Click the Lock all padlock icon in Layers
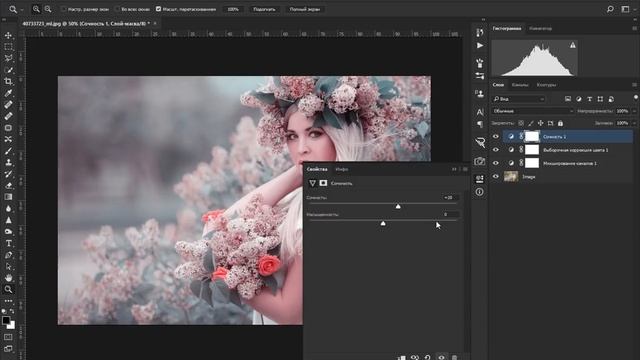Viewport: 640px width, 360px height. [x=560, y=123]
